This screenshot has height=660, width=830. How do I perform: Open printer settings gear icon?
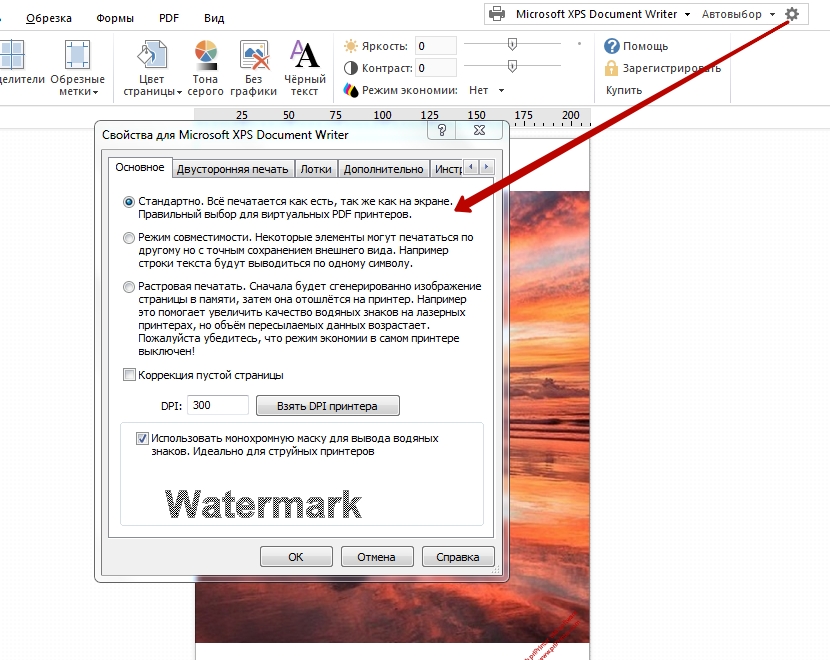pos(792,14)
